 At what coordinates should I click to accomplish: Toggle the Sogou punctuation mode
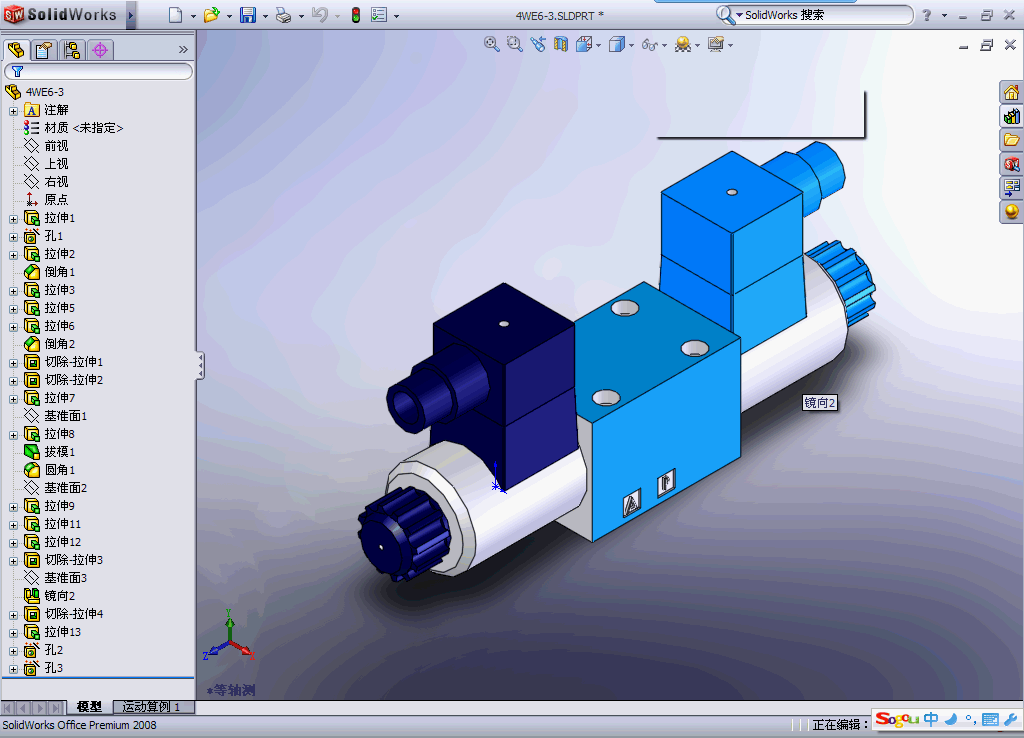(x=971, y=720)
